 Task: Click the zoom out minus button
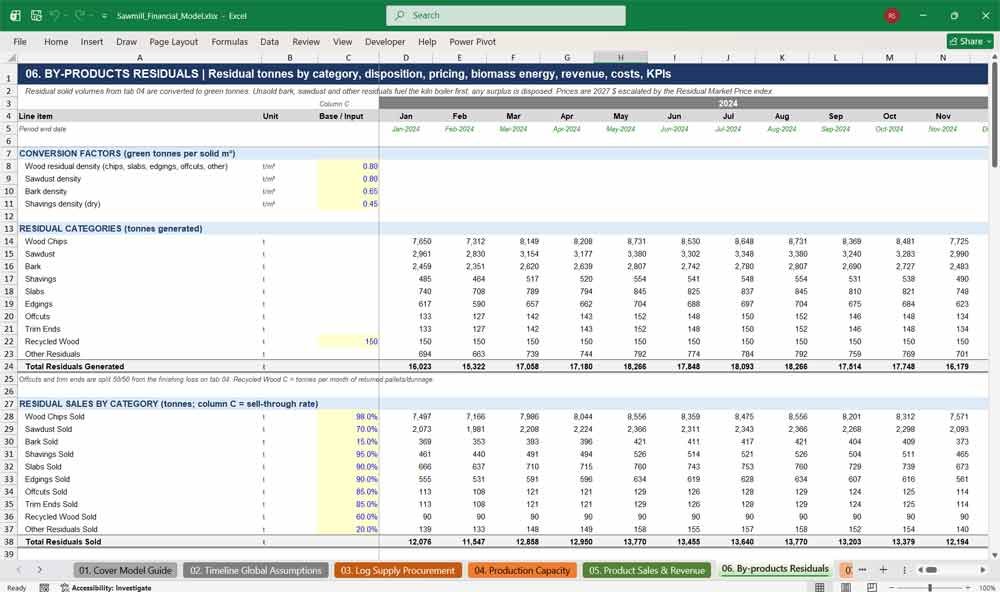tap(892, 588)
